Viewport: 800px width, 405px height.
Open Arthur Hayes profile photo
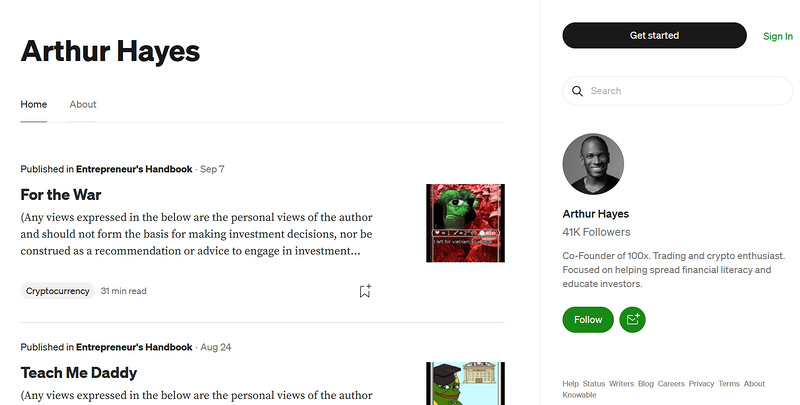[593, 164]
